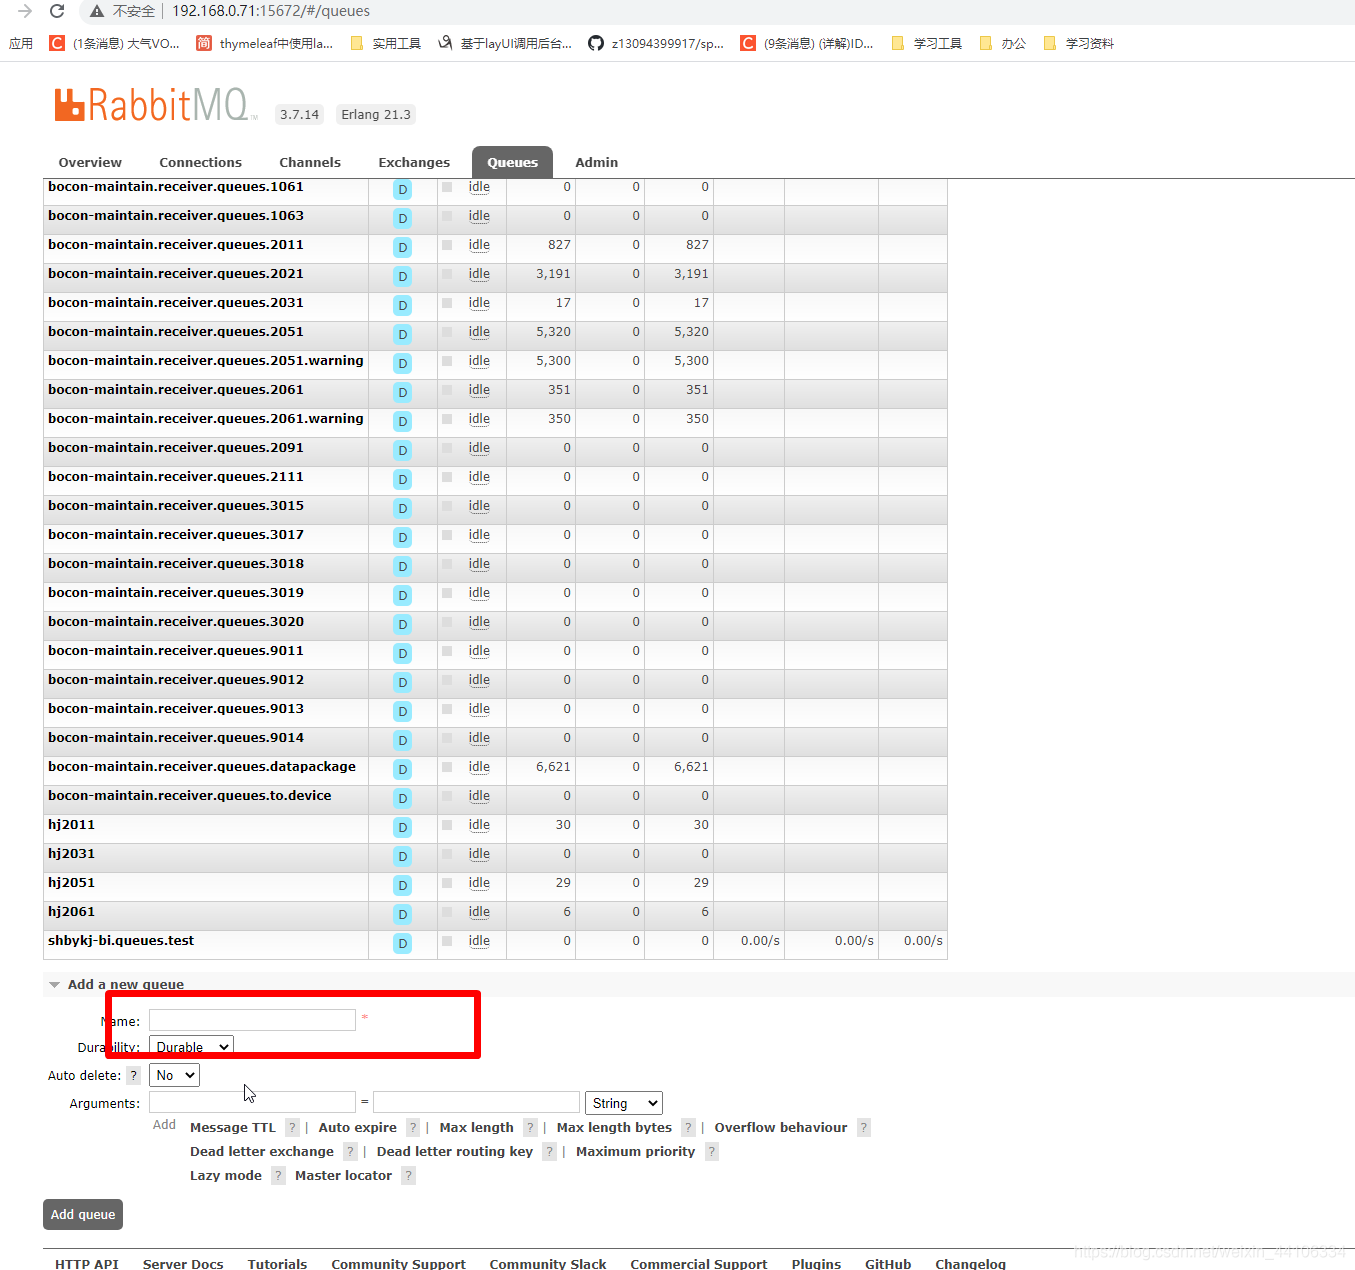Add the Lazy mode argument
Screen dimensions: 1355x1270
[226, 1176]
